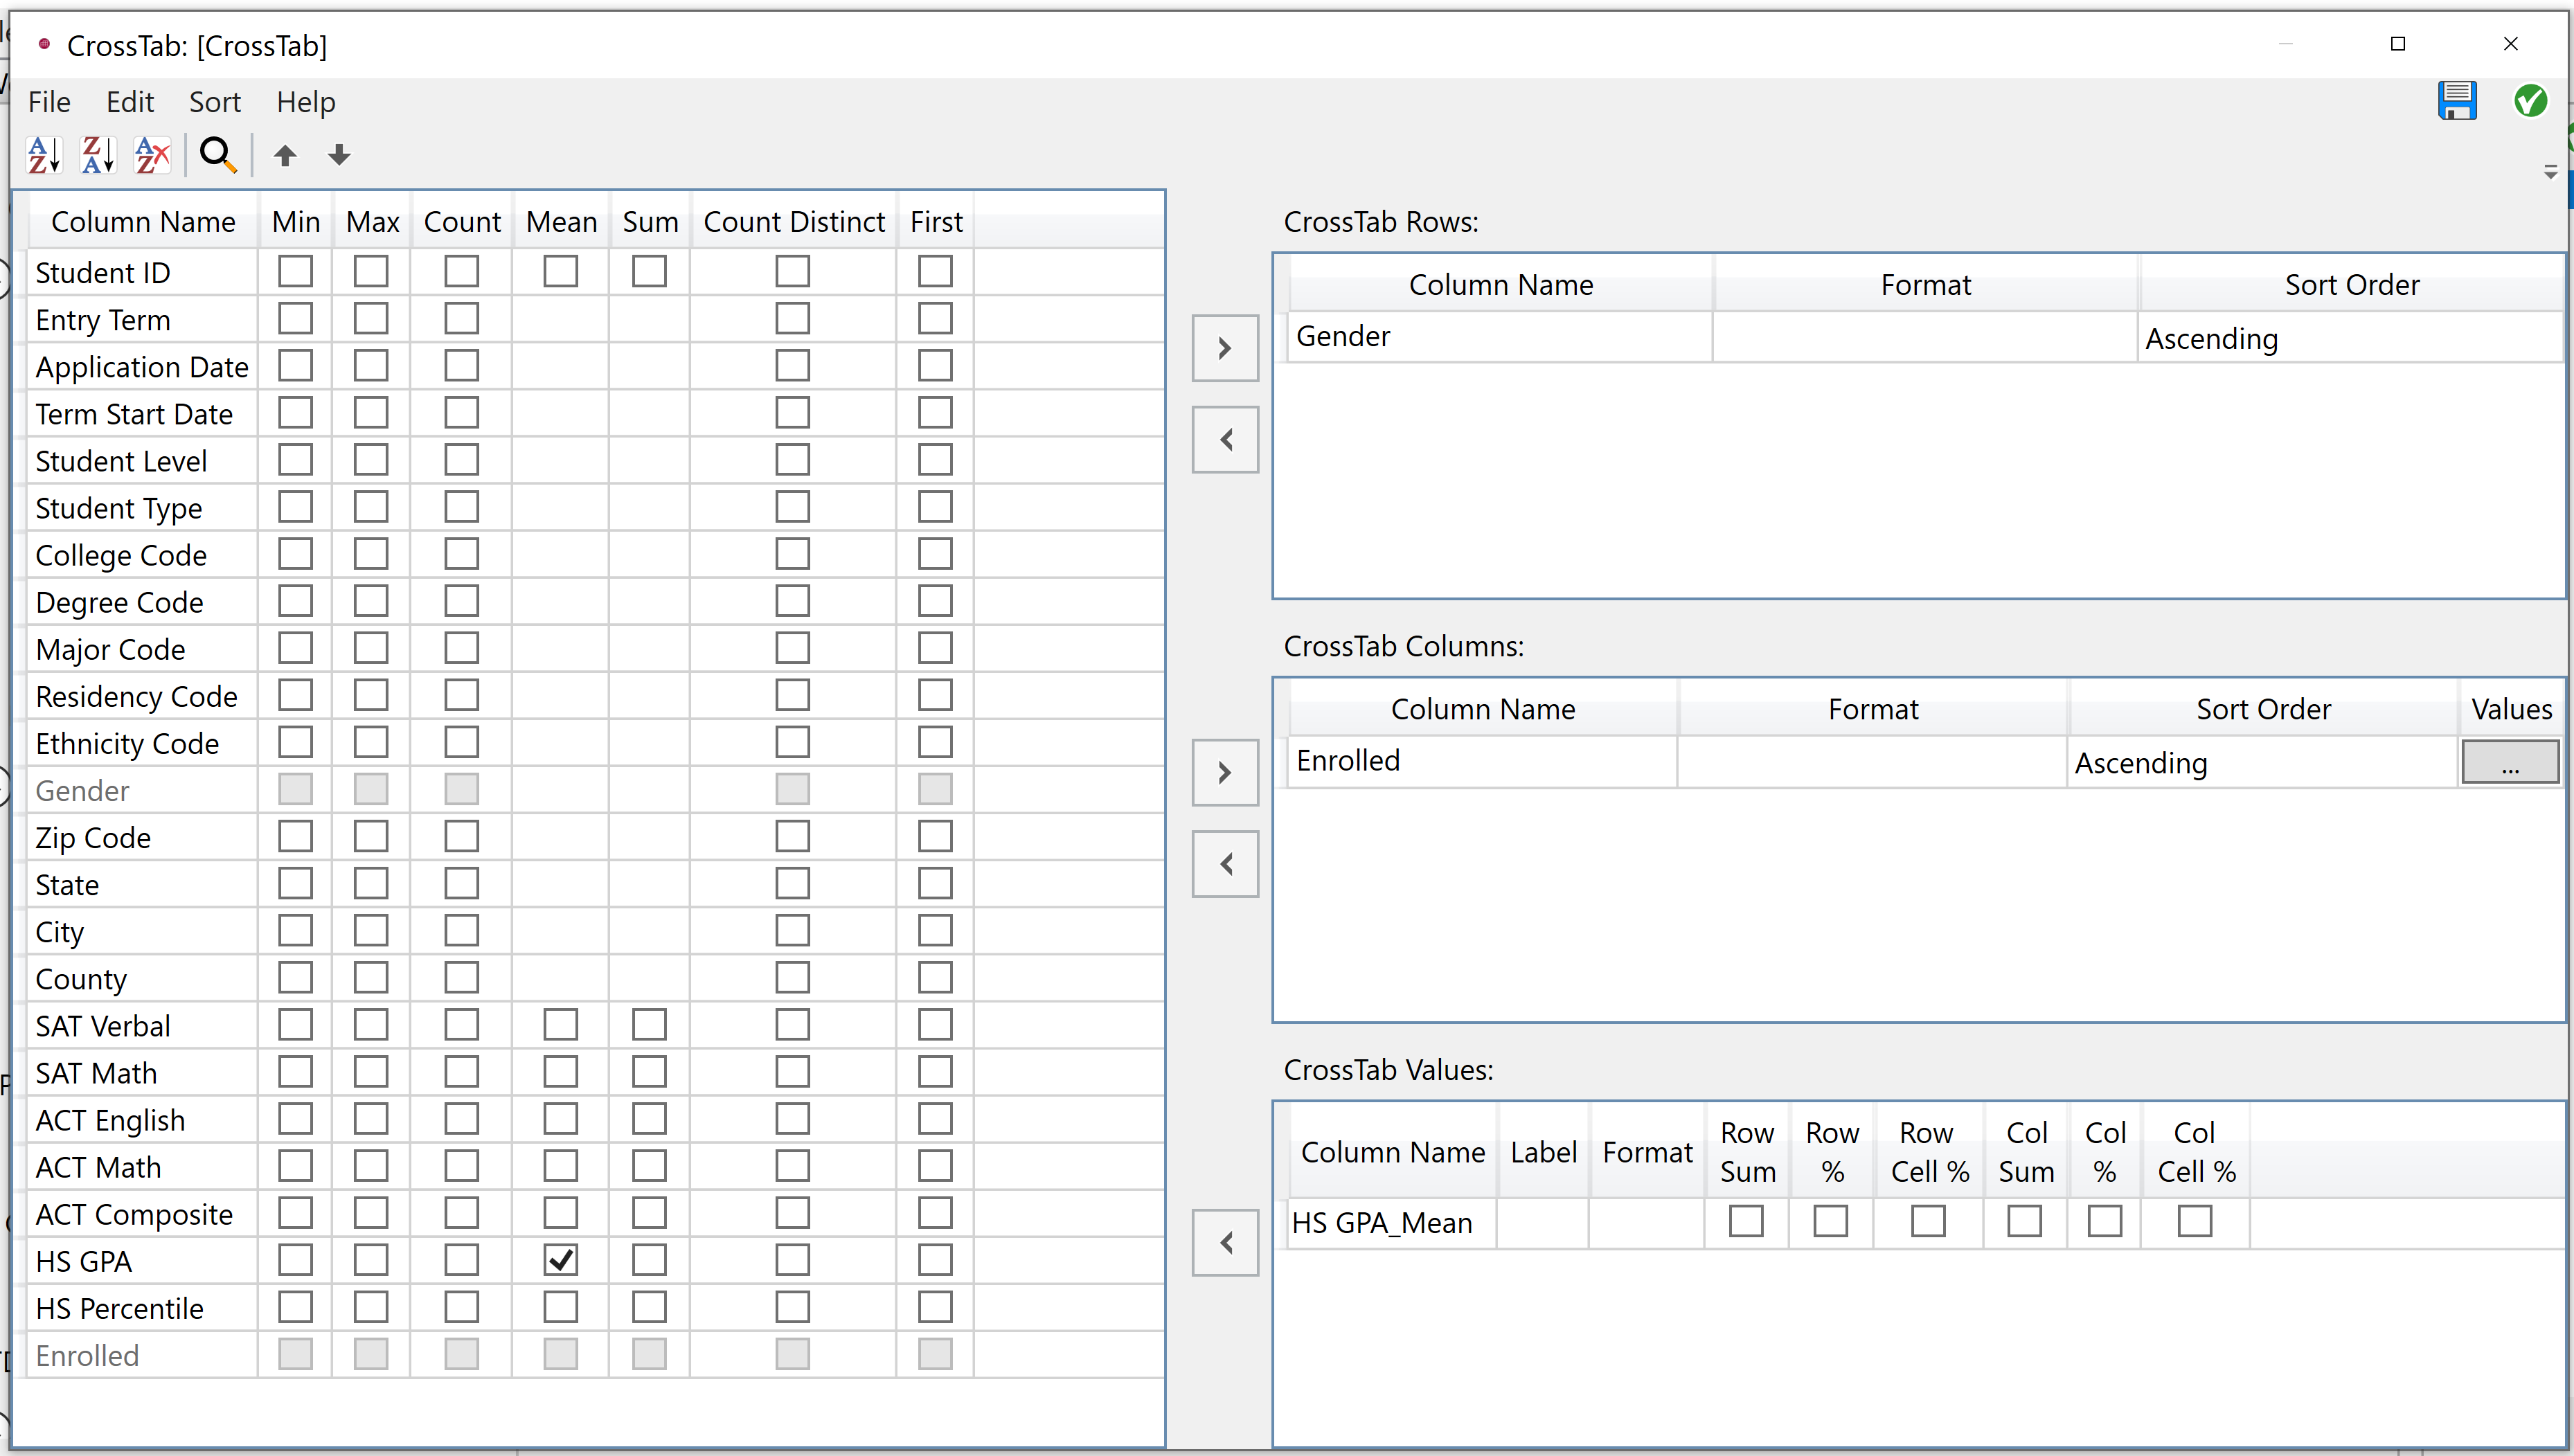Enable Row Sum for HS GPA_Mean

pos(1746,1221)
